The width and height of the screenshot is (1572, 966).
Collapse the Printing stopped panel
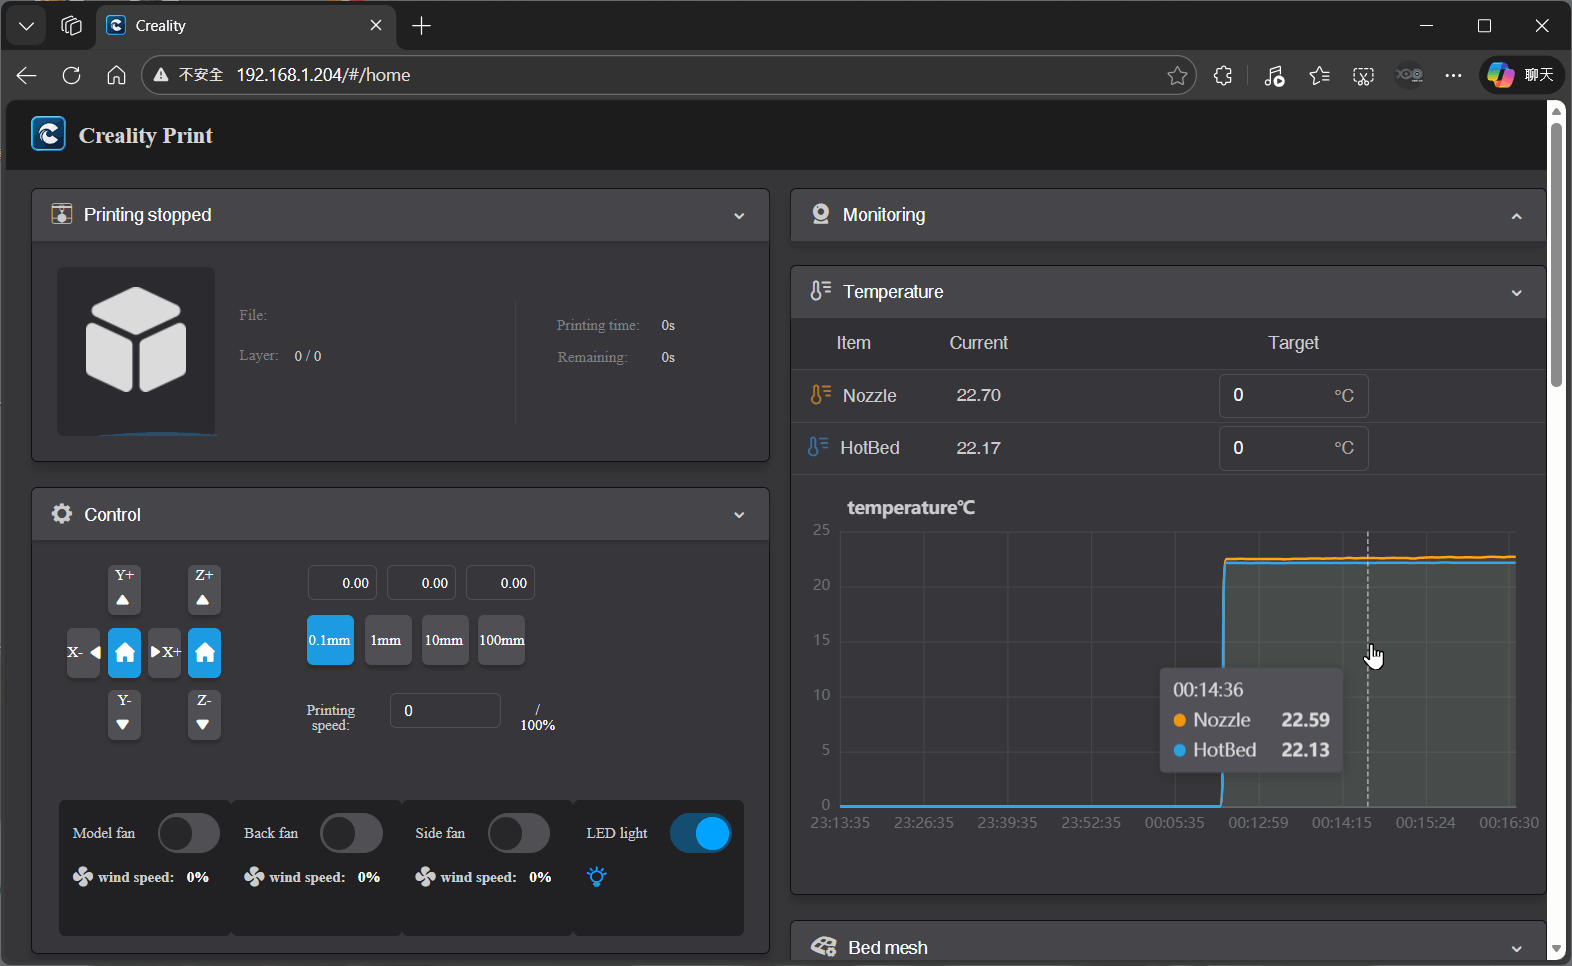point(739,216)
